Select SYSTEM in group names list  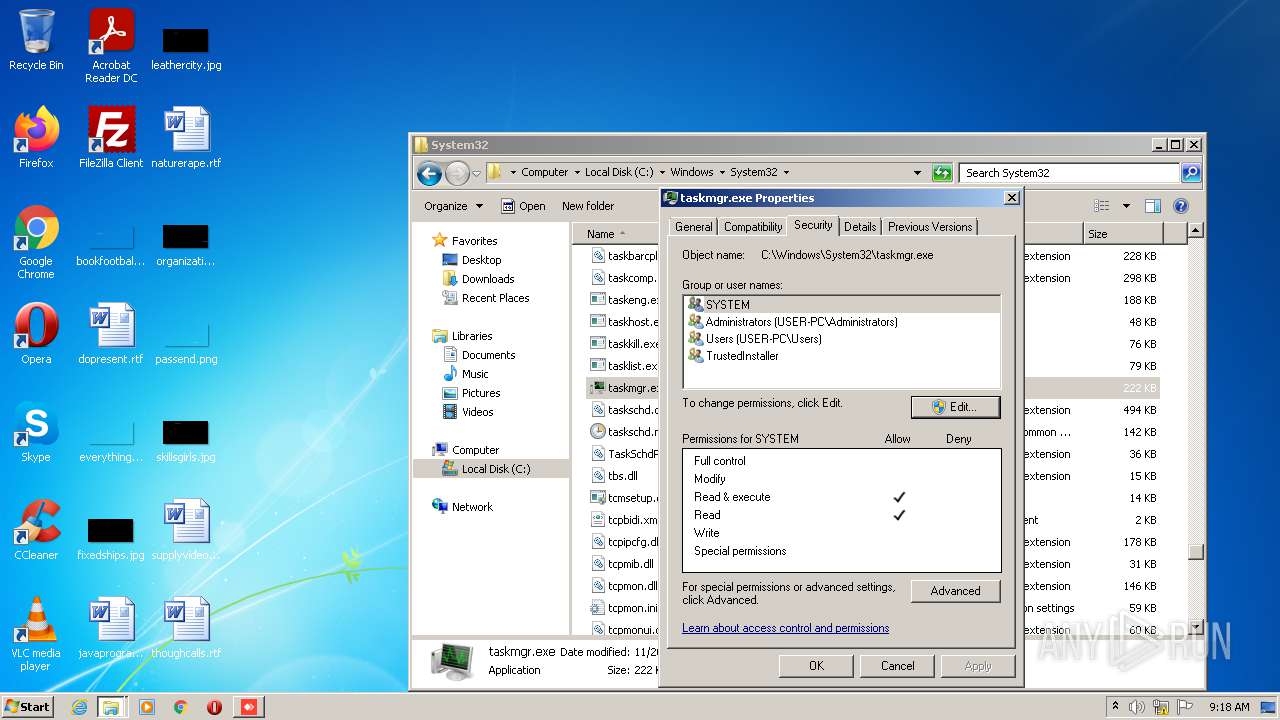tap(842, 305)
